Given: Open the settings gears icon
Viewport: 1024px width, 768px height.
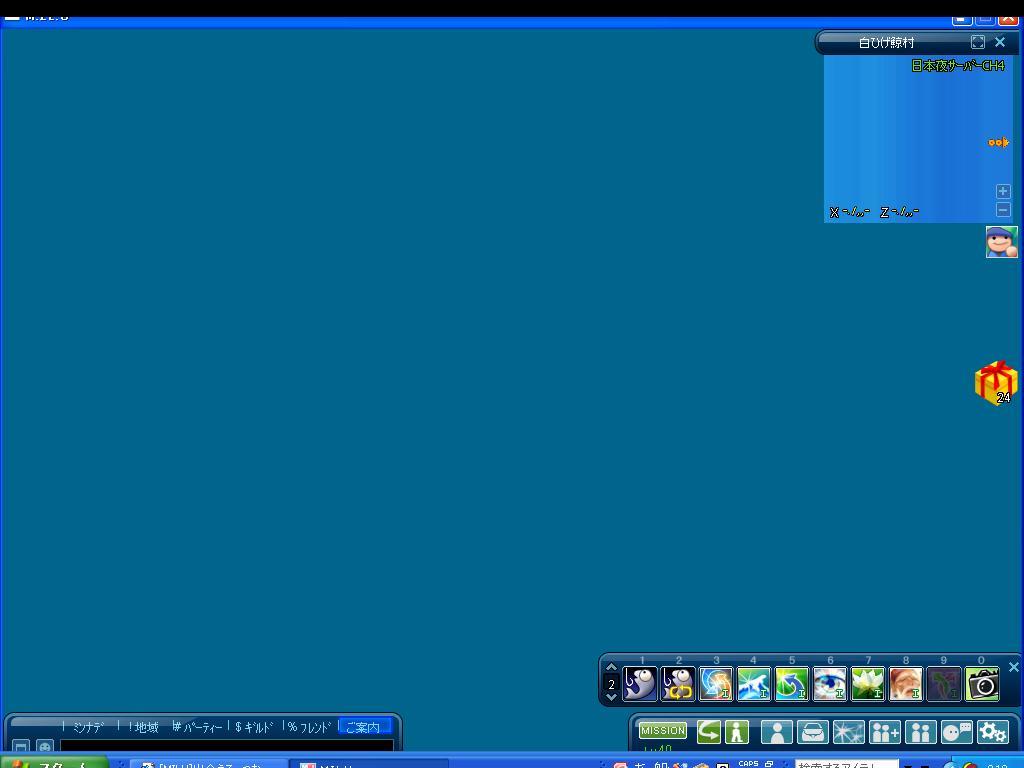Looking at the screenshot, I should coord(992,732).
